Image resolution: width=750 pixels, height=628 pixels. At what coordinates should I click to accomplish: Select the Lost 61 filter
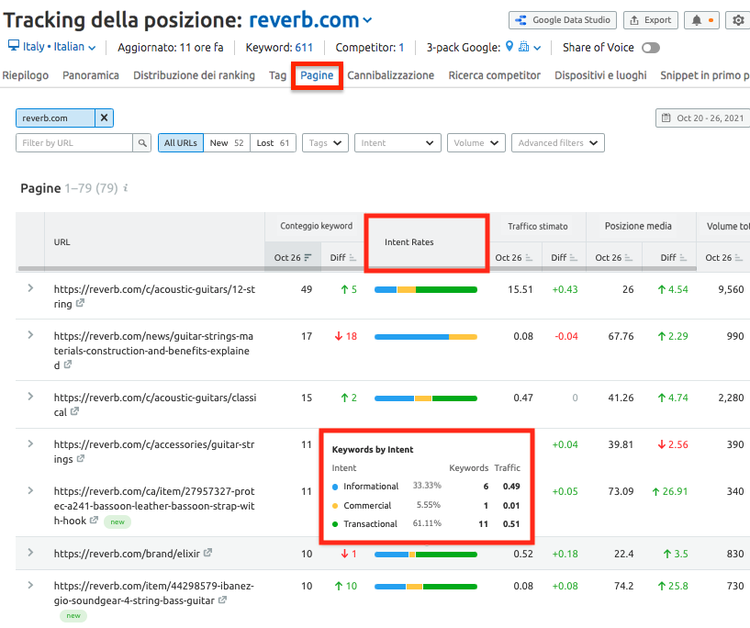coord(273,143)
